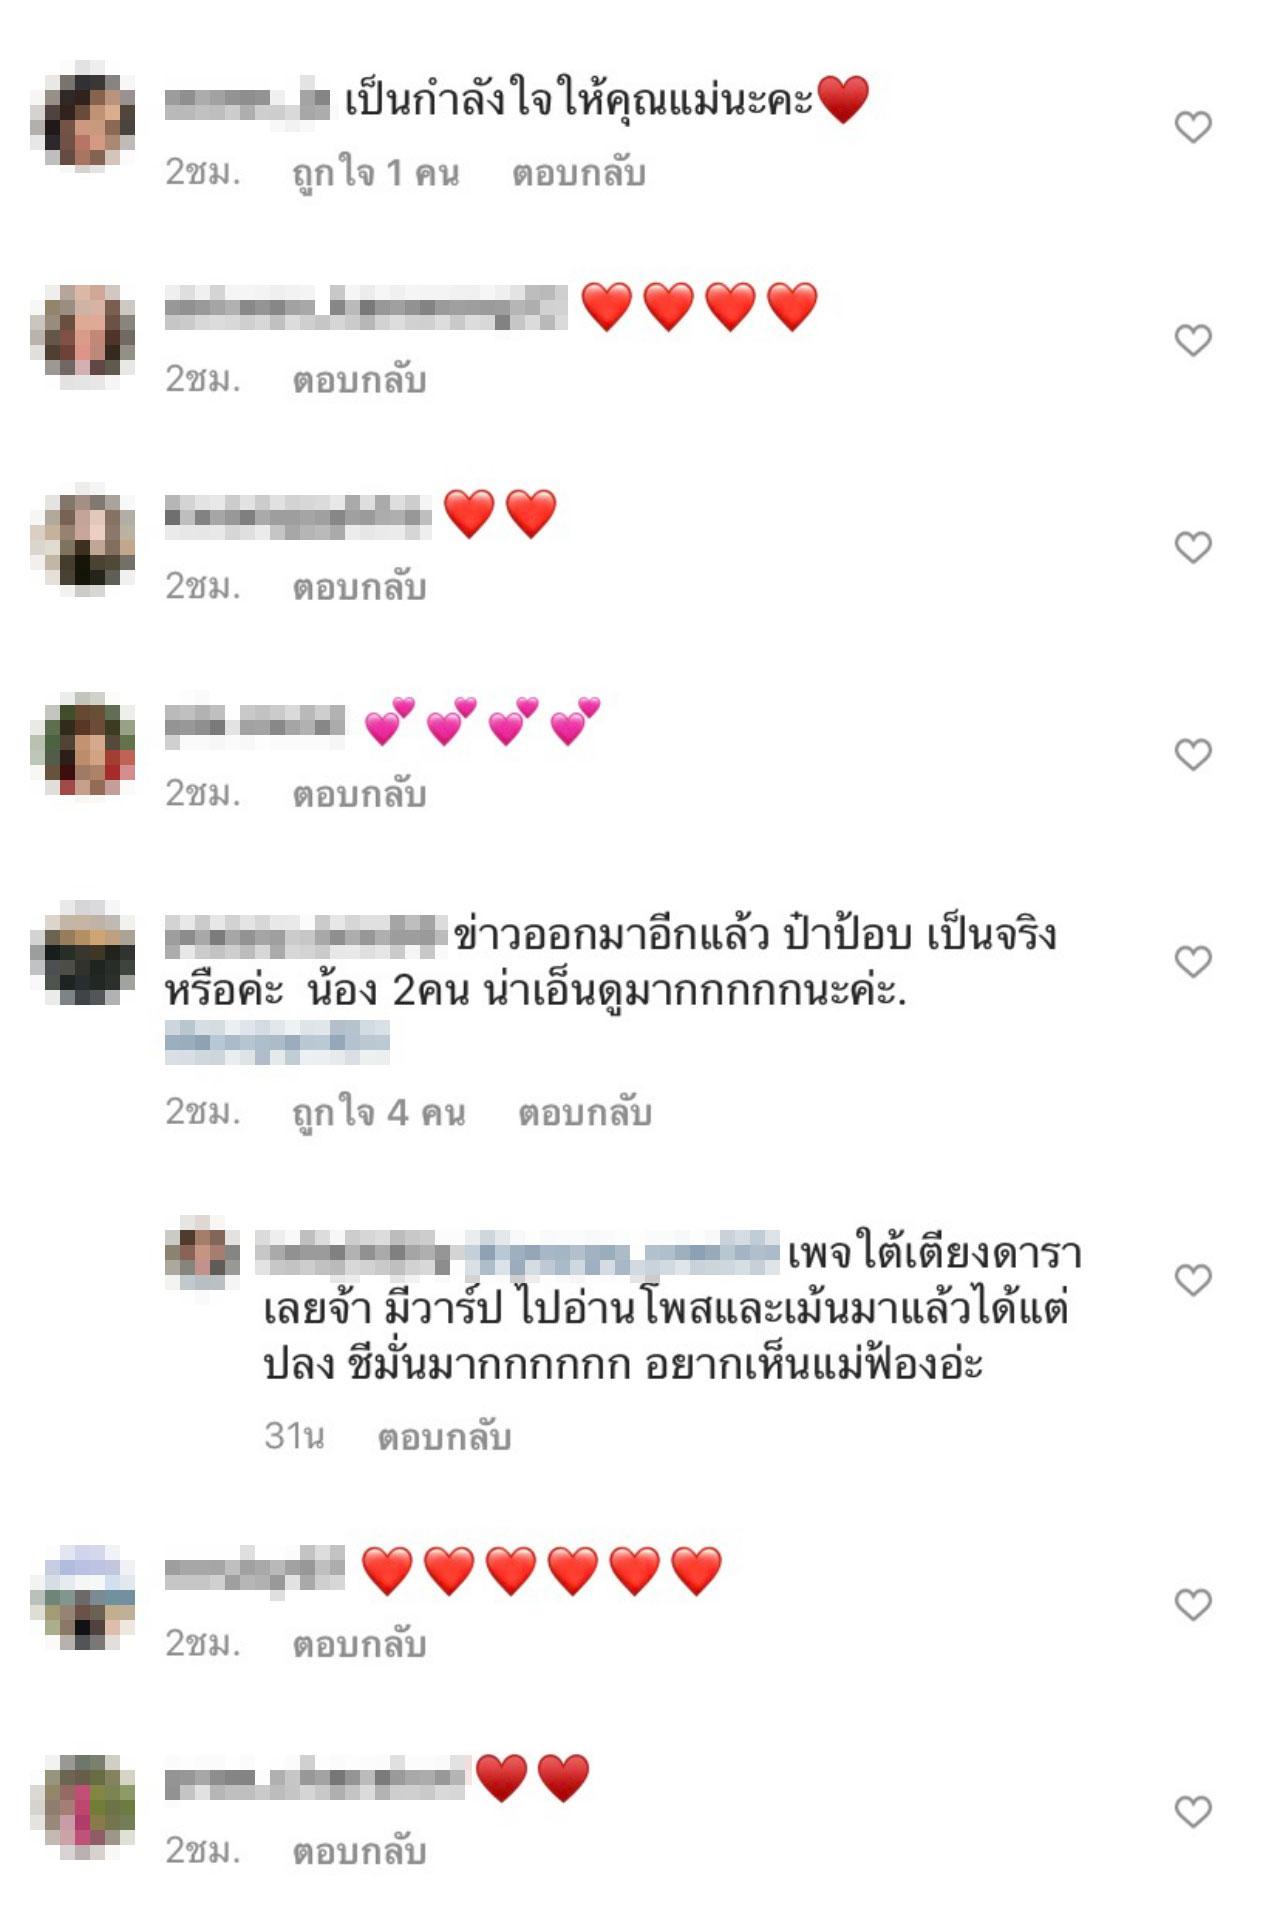View who liked: ถูกใจ 4 คน
Image resolution: width=1280 pixels, height=1929 pixels.
pos(379,1112)
